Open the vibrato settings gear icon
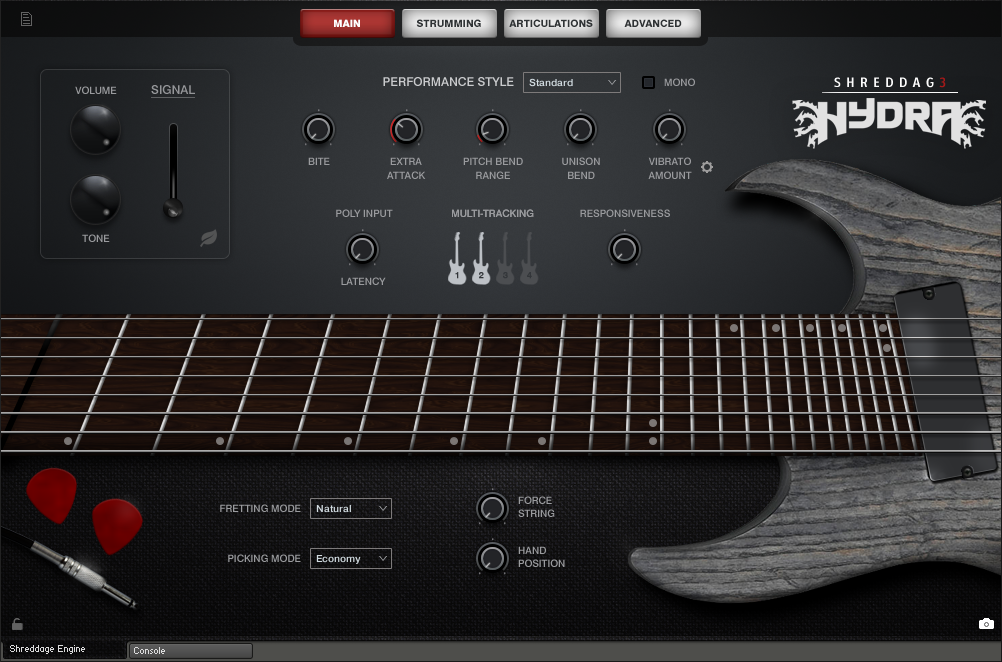The width and height of the screenshot is (1002, 662). 707,167
